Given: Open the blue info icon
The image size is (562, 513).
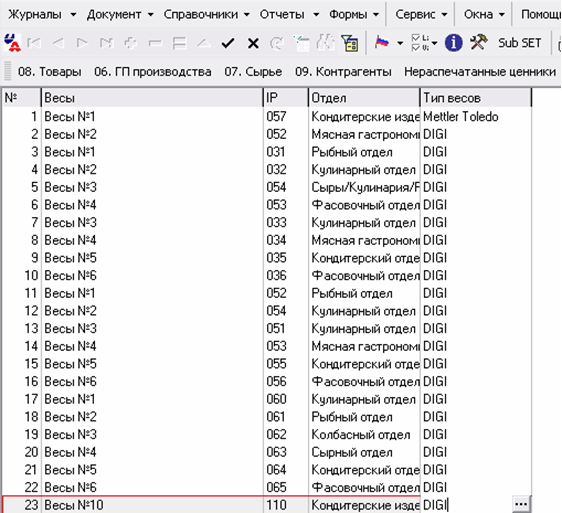Looking at the screenshot, I should 453,43.
